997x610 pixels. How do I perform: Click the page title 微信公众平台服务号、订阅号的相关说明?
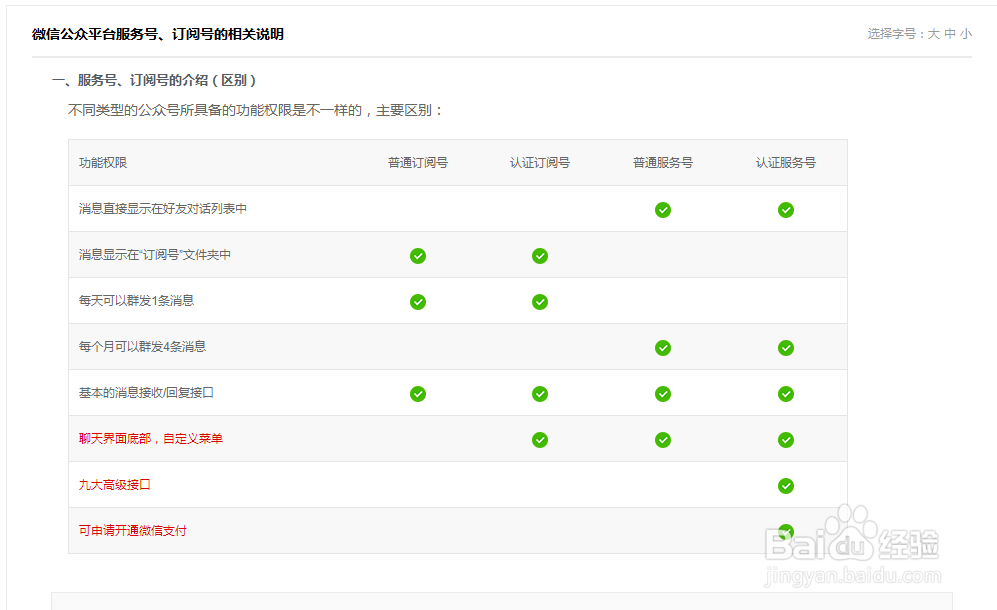click(x=158, y=34)
